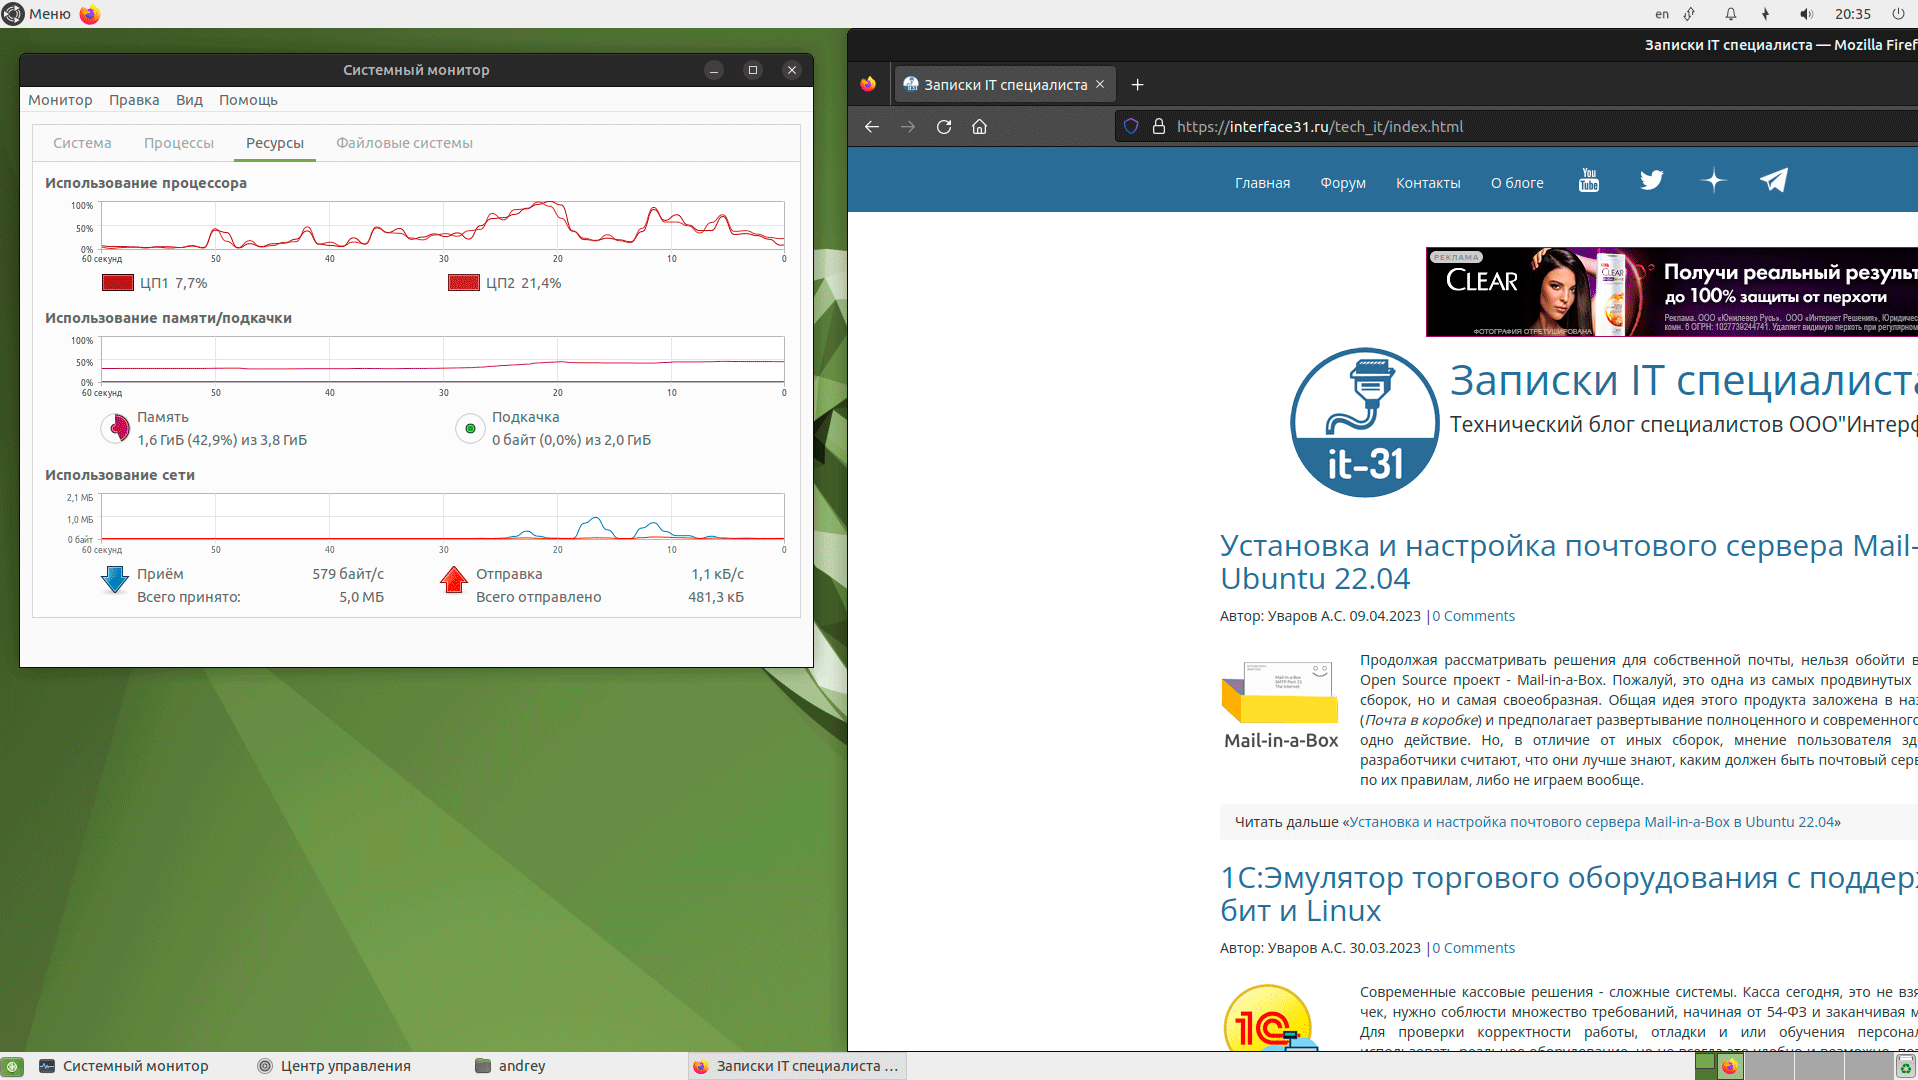Open the network connections tray icon
1918x1080 pixels.
click(x=1690, y=14)
